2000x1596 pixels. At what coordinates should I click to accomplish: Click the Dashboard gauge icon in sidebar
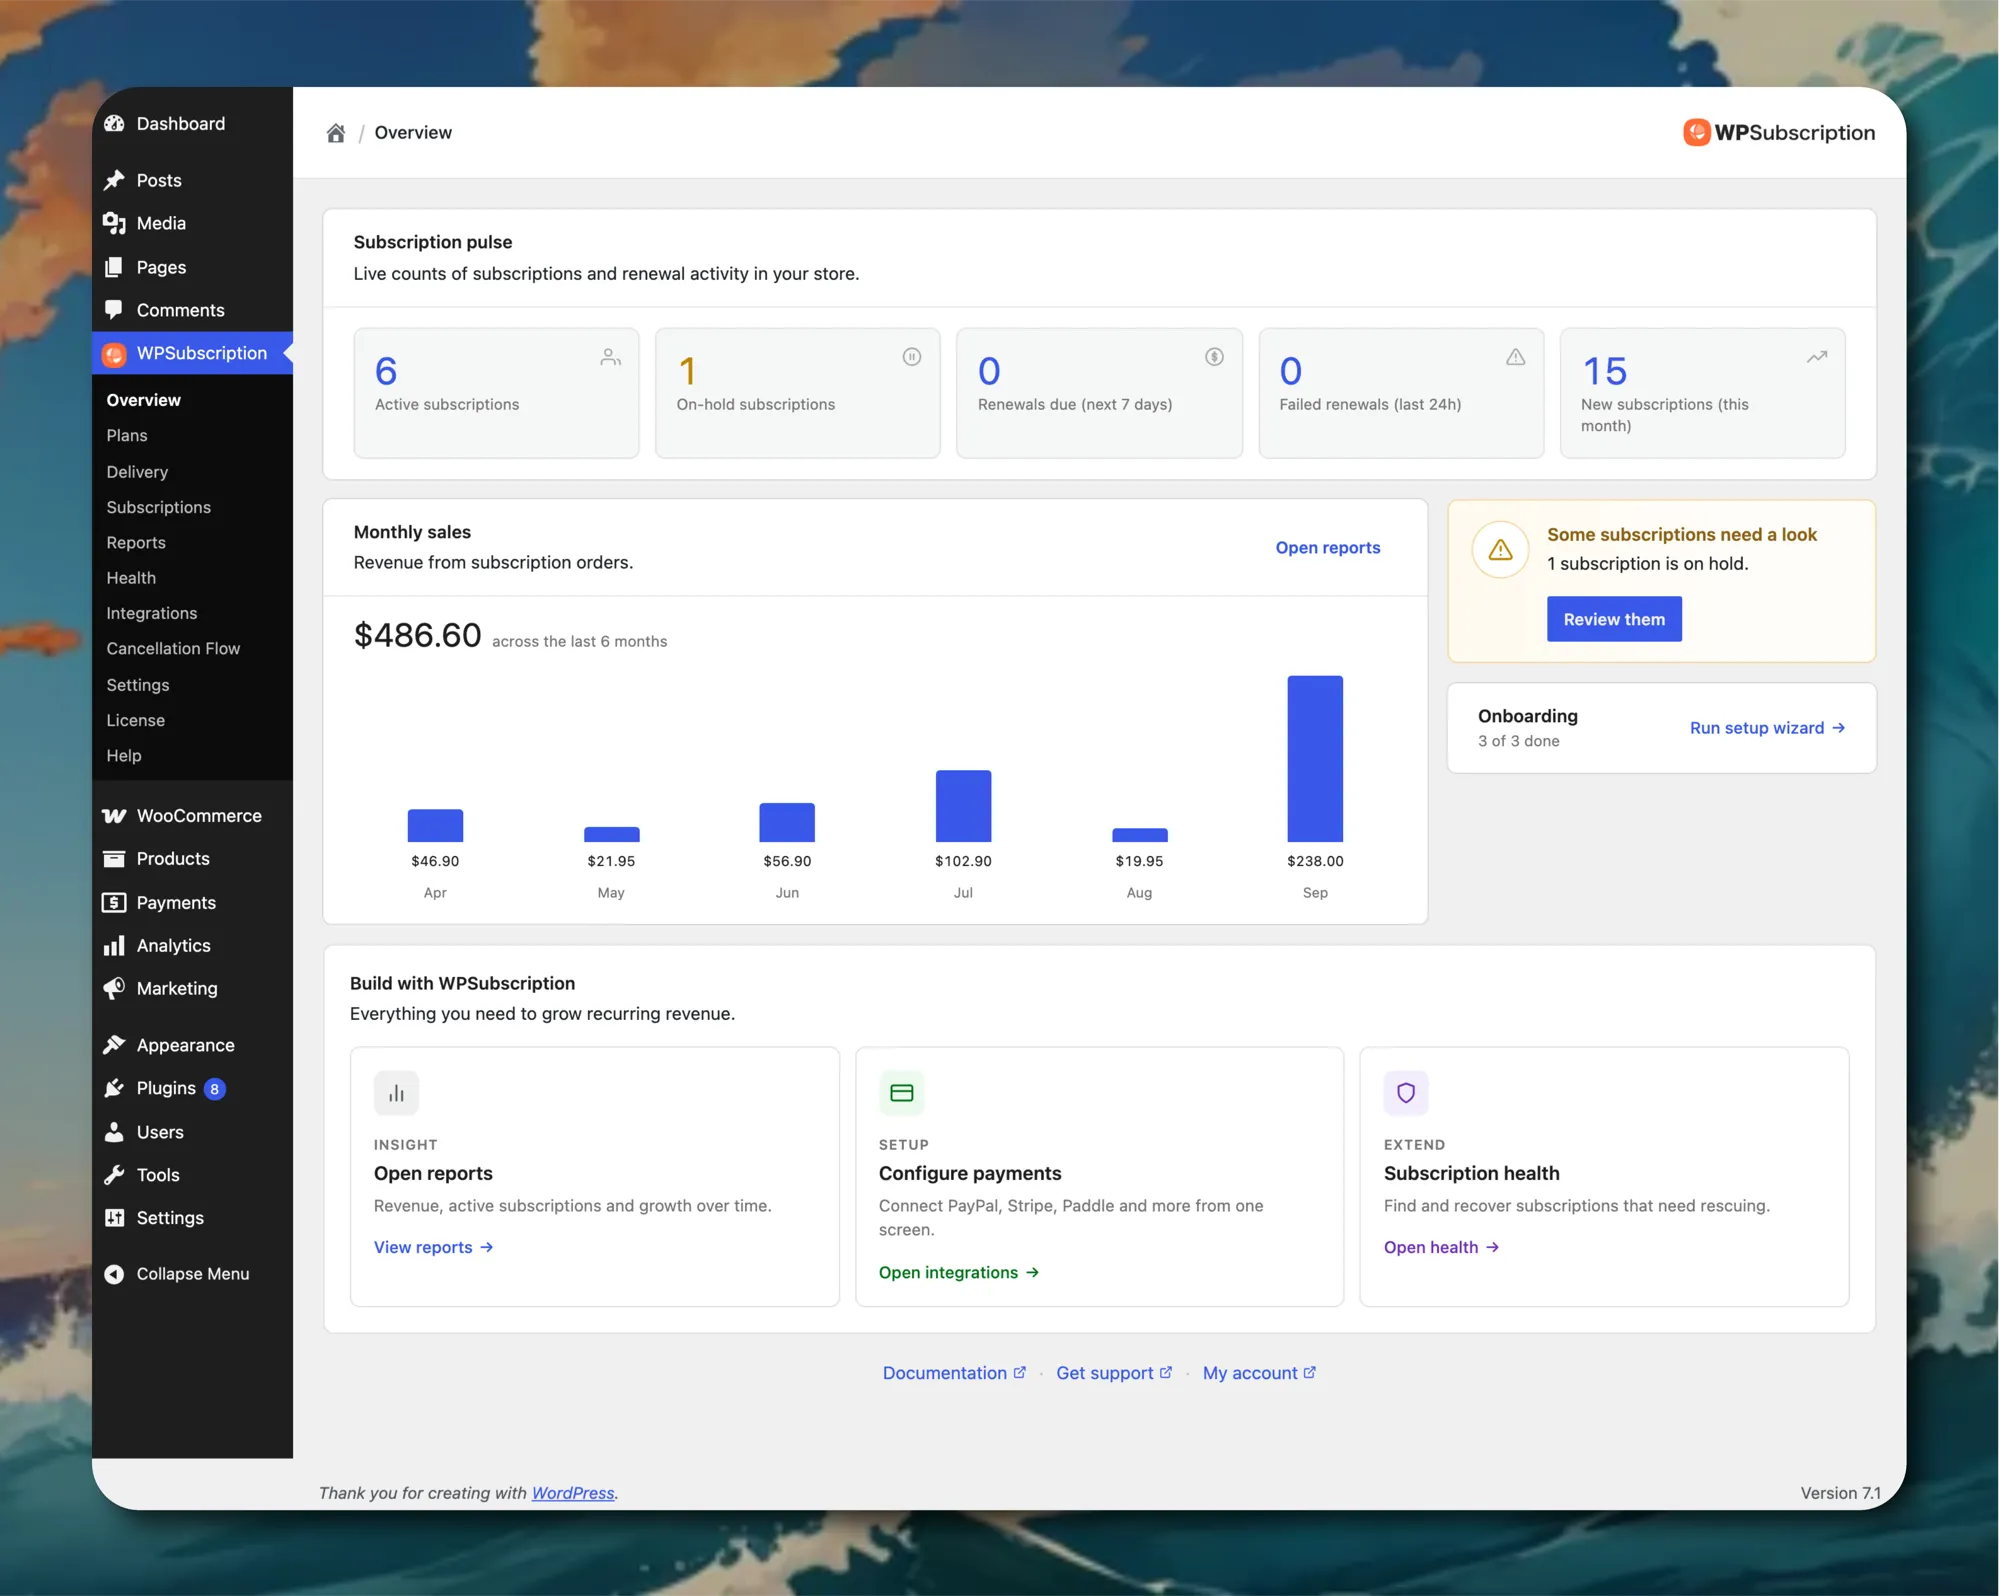tap(114, 124)
